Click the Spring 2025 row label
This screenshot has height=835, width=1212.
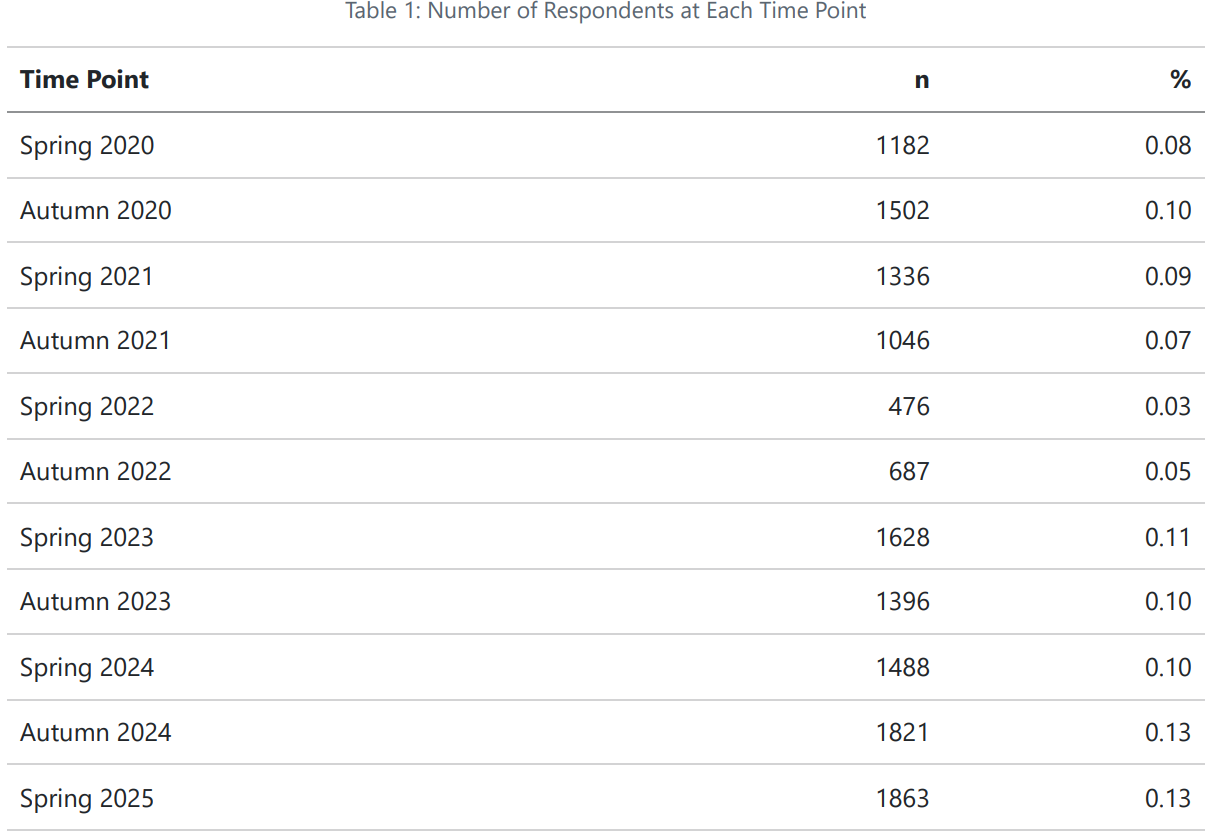[87, 799]
